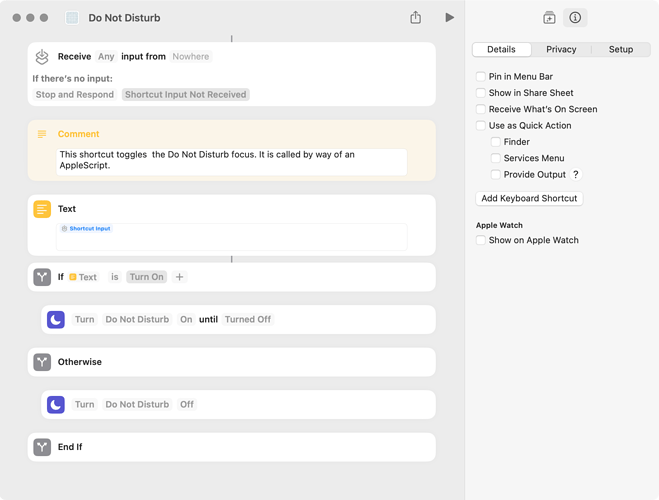The image size is (659, 500).
Task: Change the Turned Off duration parameter
Action: click(x=248, y=319)
